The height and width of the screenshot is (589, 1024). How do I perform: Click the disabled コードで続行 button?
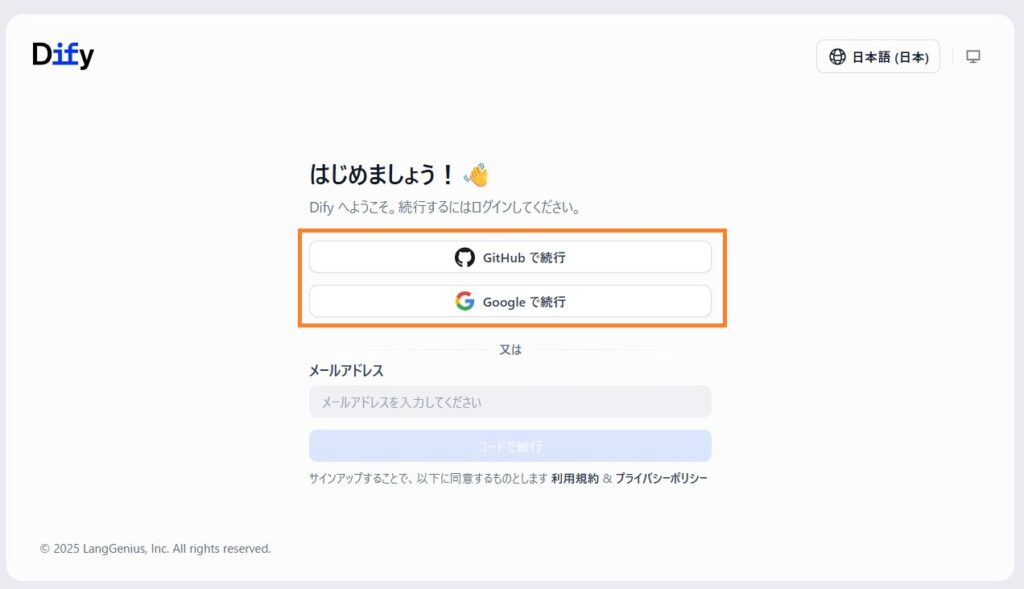(x=510, y=445)
